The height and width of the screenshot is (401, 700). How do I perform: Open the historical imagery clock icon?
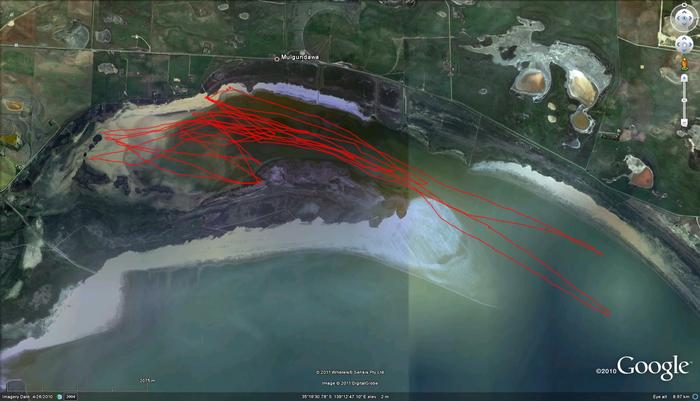click(x=59, y=397)
